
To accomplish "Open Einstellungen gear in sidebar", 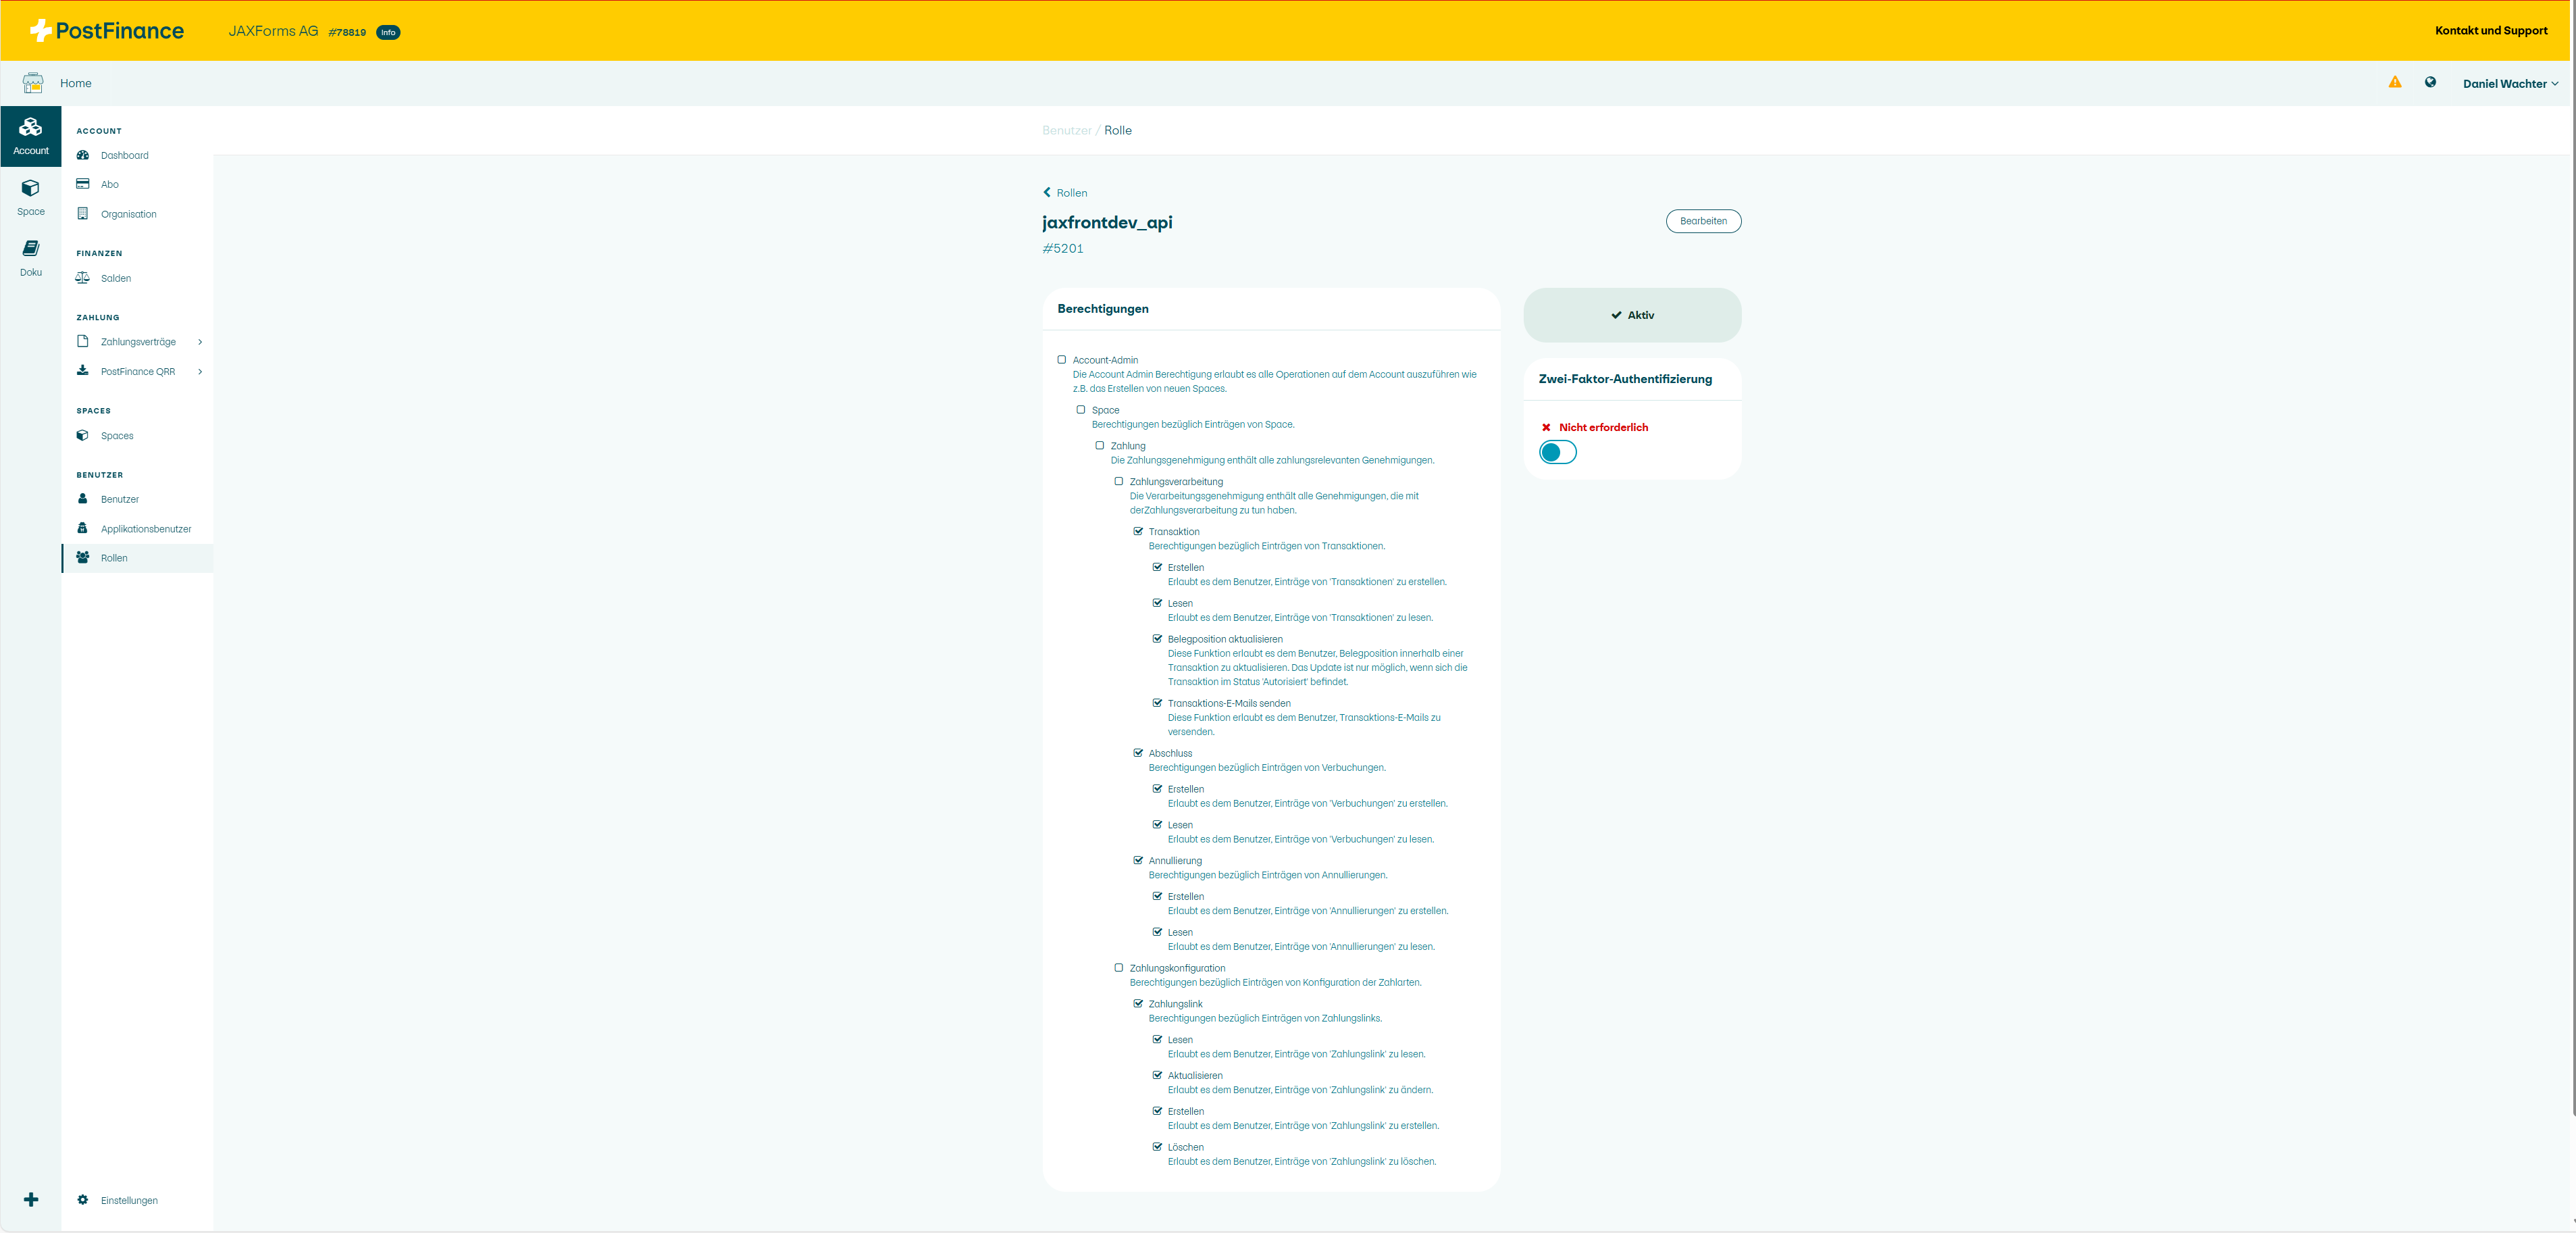I will [128, 1200].
